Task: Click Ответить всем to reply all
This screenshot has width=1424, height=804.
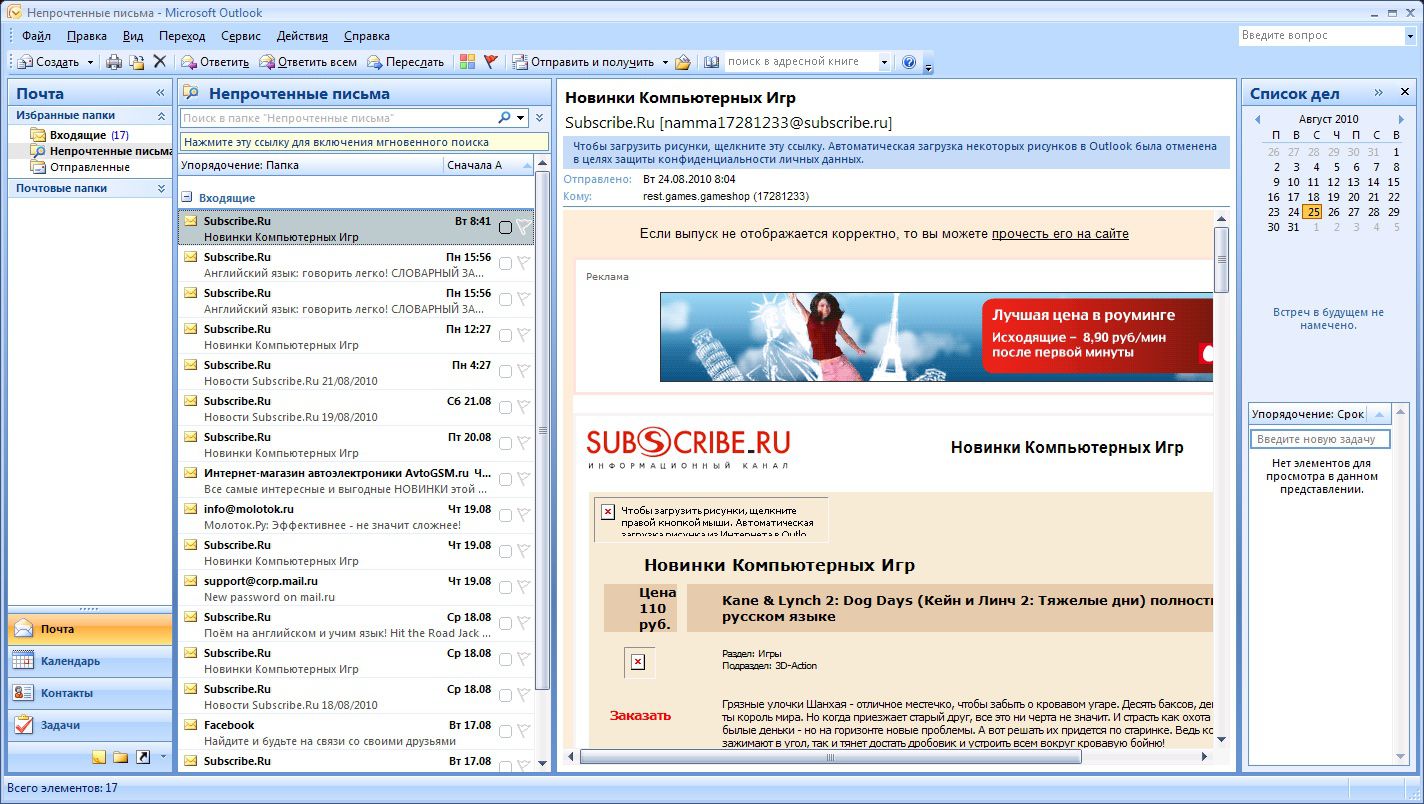Action: point(308,62)
